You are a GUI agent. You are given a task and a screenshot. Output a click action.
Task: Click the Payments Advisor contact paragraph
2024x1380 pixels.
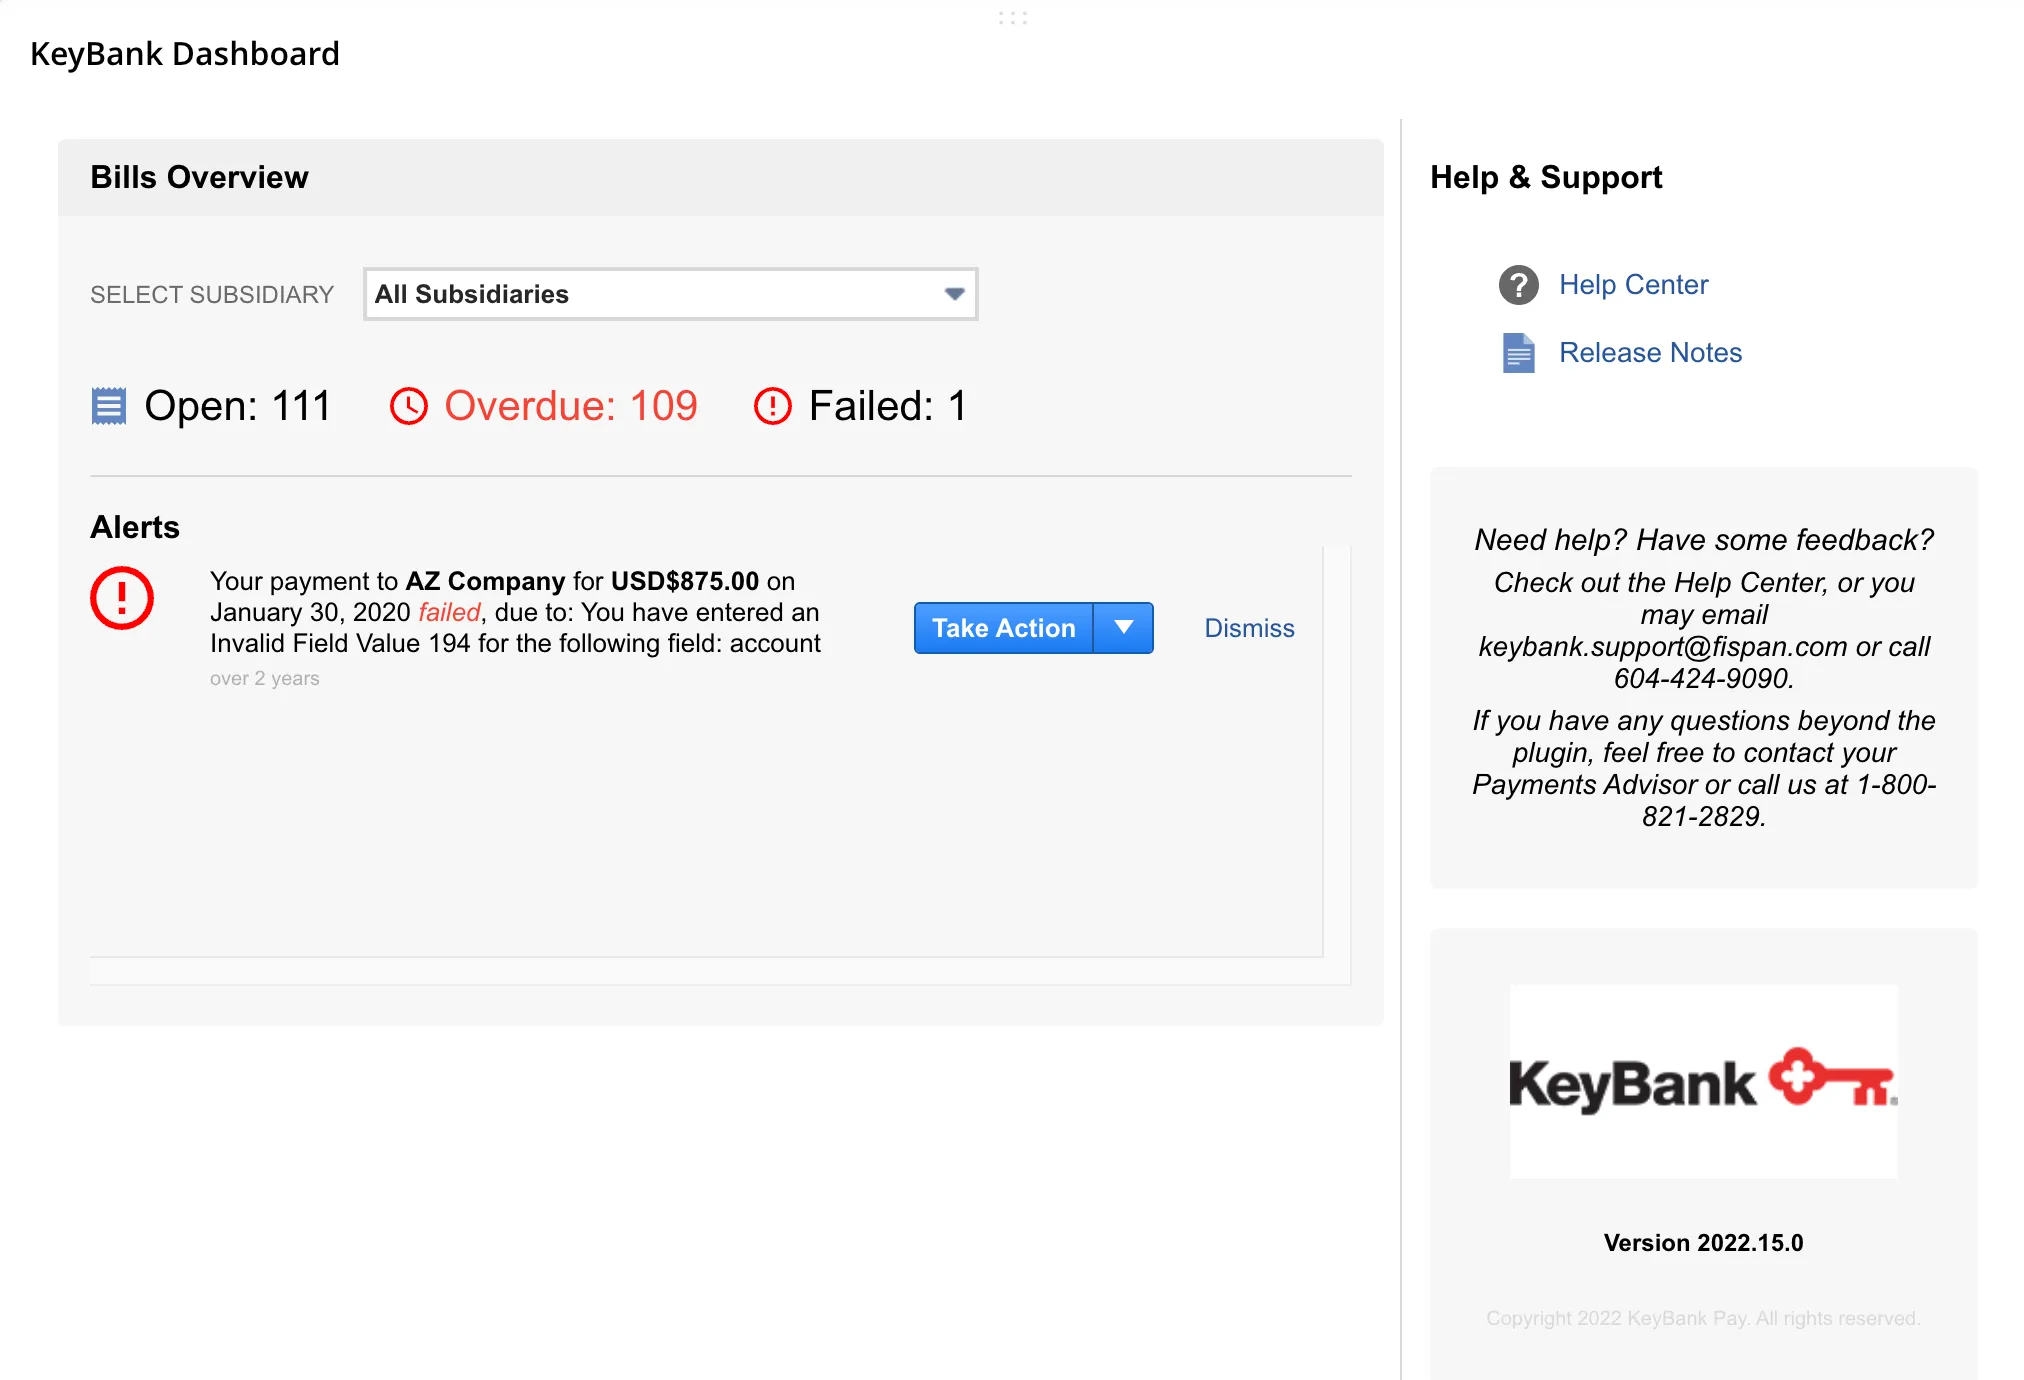[x=1704, y=768]
